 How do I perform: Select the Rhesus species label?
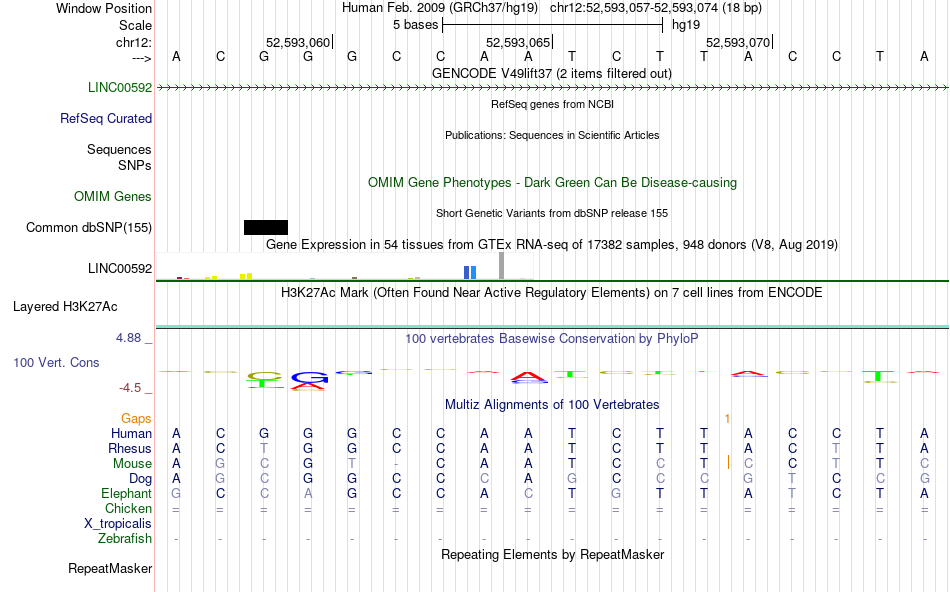[130, 448]
